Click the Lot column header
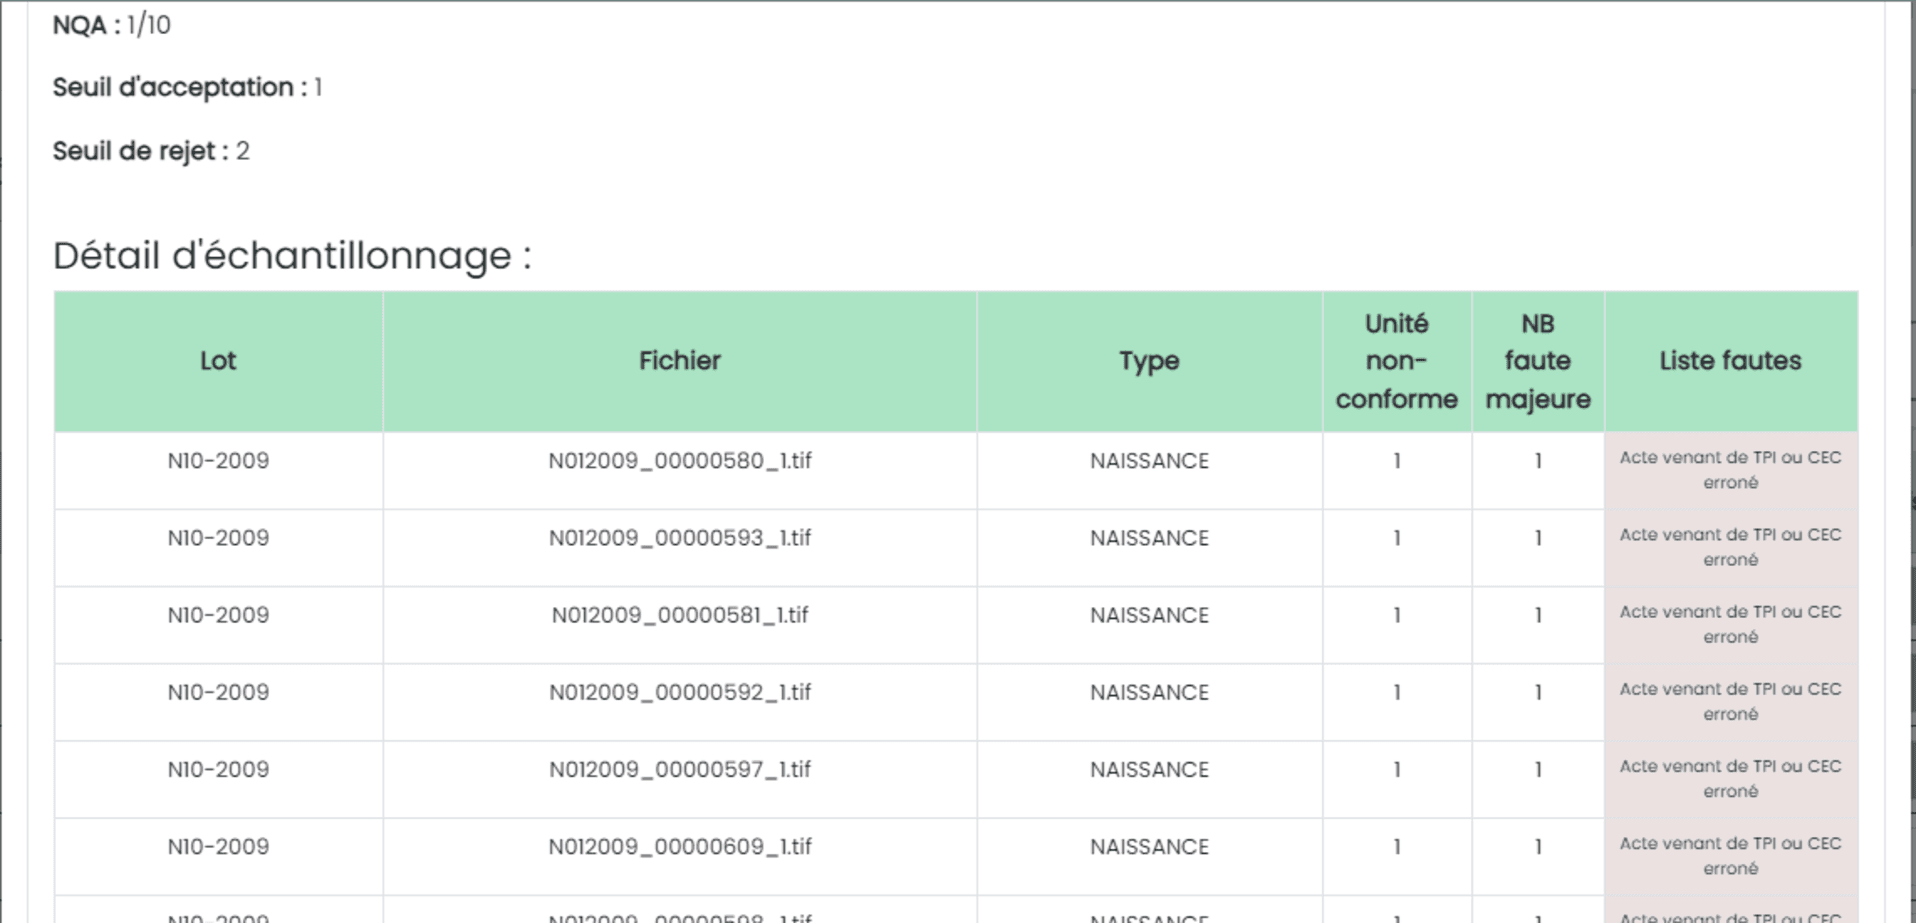The height and width of the screenshot is (923, 1916). click(x=218, y=361)
